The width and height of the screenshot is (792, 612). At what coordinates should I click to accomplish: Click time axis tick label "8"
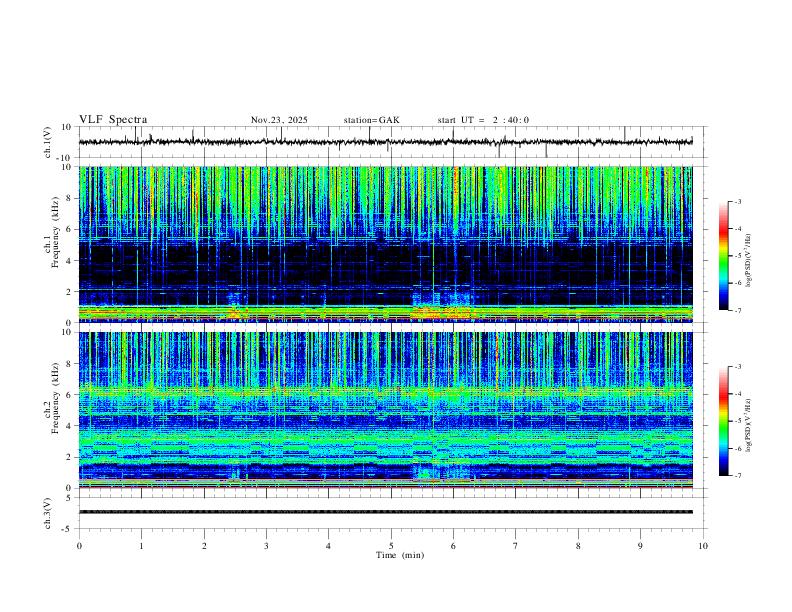(x=578, y=546)
